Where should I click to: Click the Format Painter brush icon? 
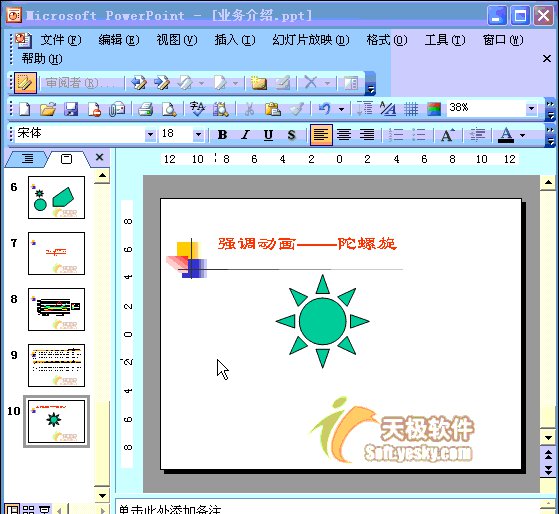[297, 109]
